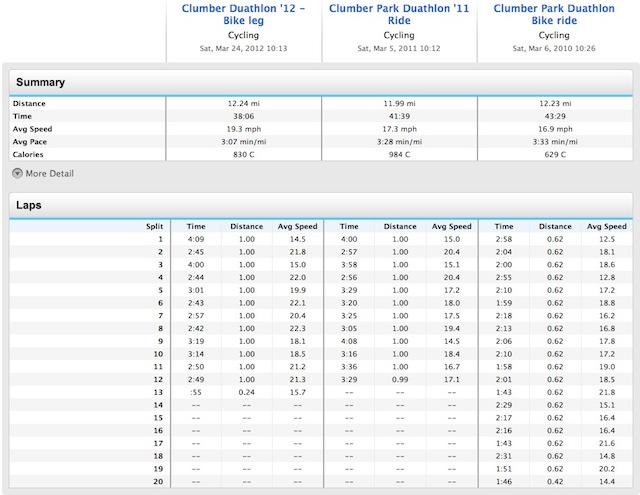Viewport: 640px width, 495px height.
Task: Select the 11.99 mi distance value
Action: pyautogui.click(x=399, y=104)
